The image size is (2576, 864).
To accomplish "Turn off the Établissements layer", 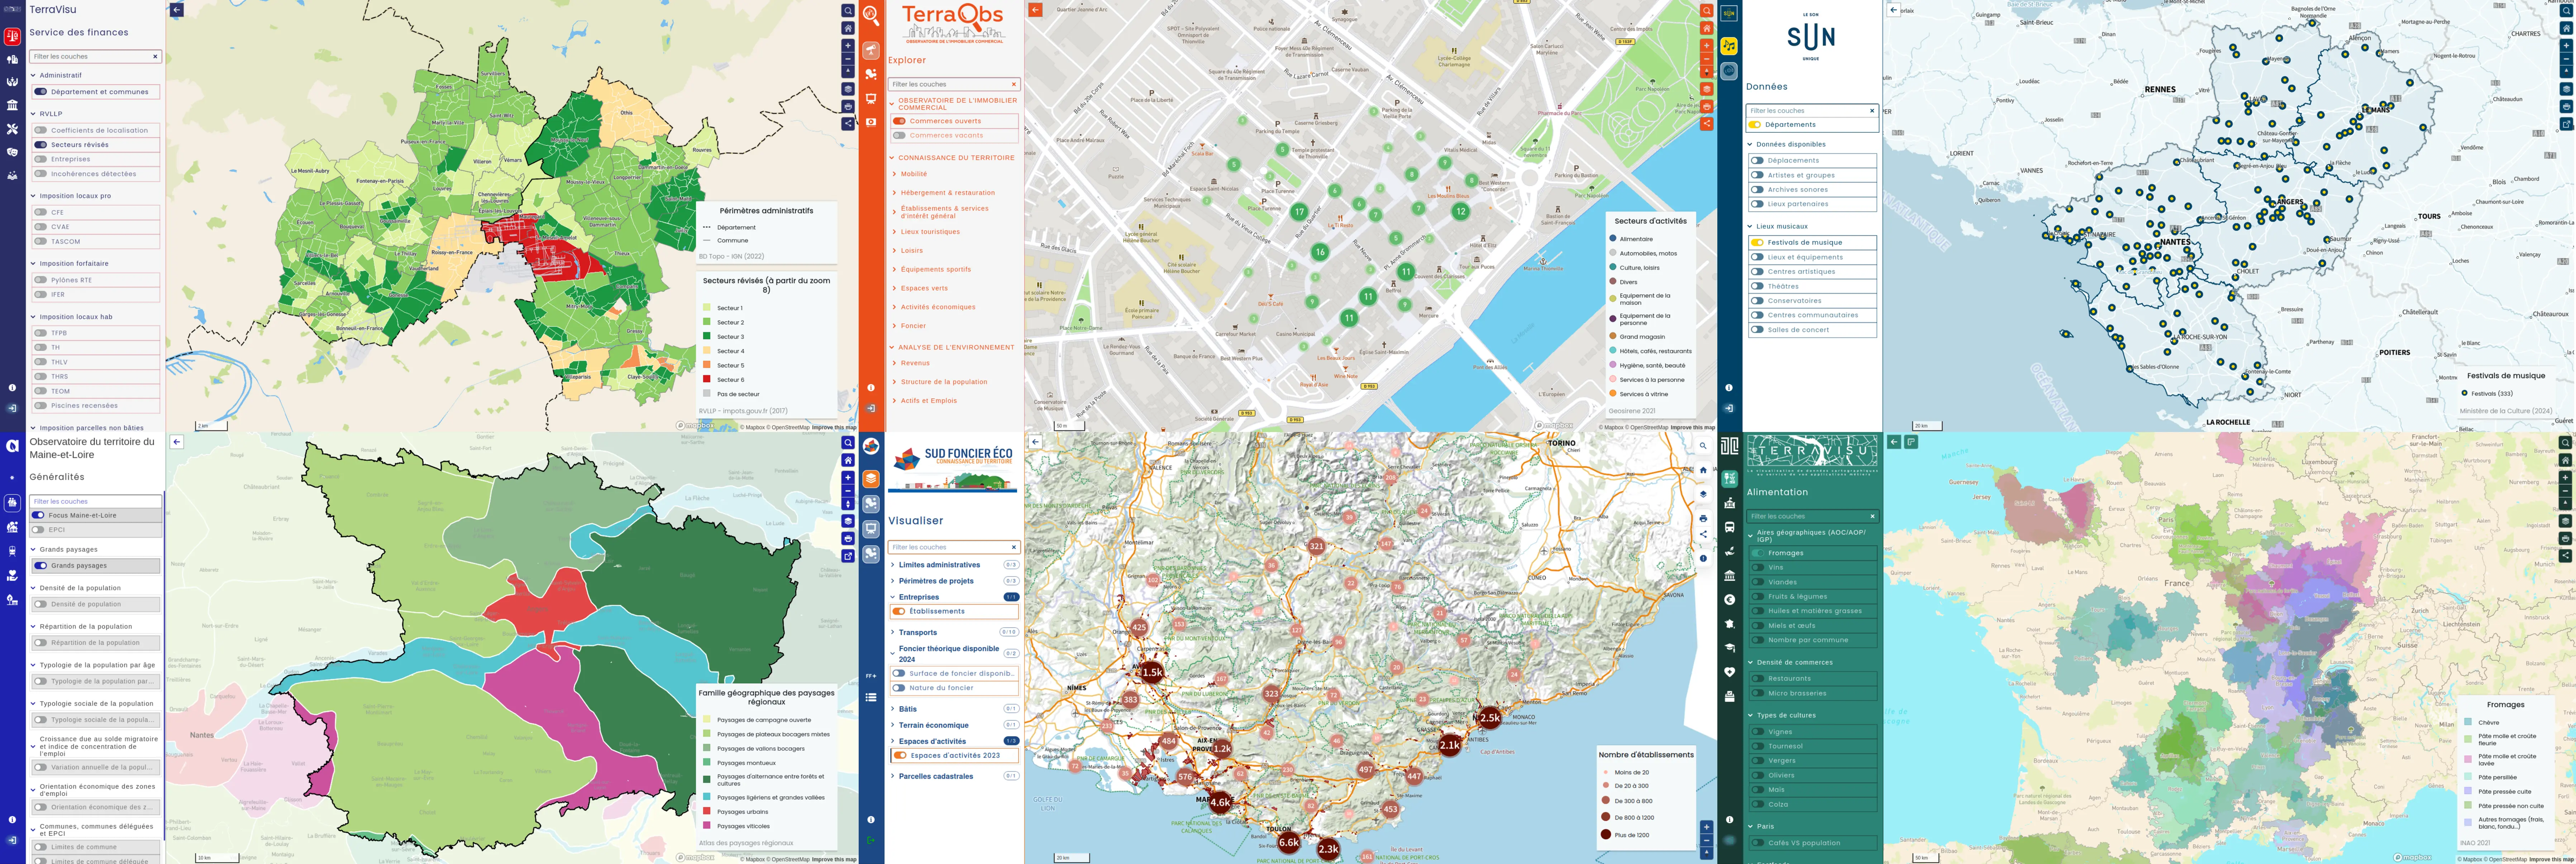I will tap(900, 611).
